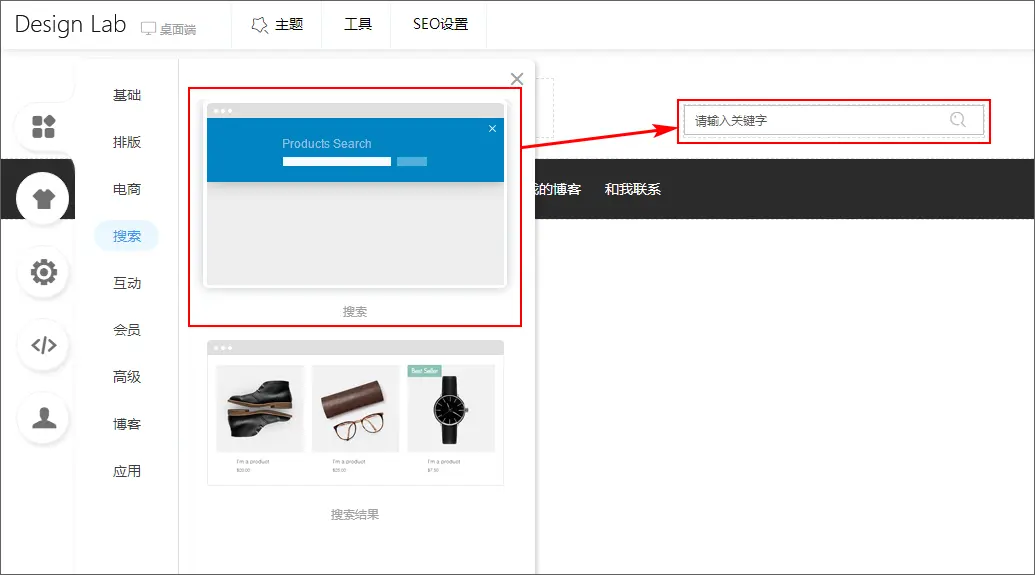Click the magnifier icon in search box
1035x575 pixels.
[x=957, y=120]
